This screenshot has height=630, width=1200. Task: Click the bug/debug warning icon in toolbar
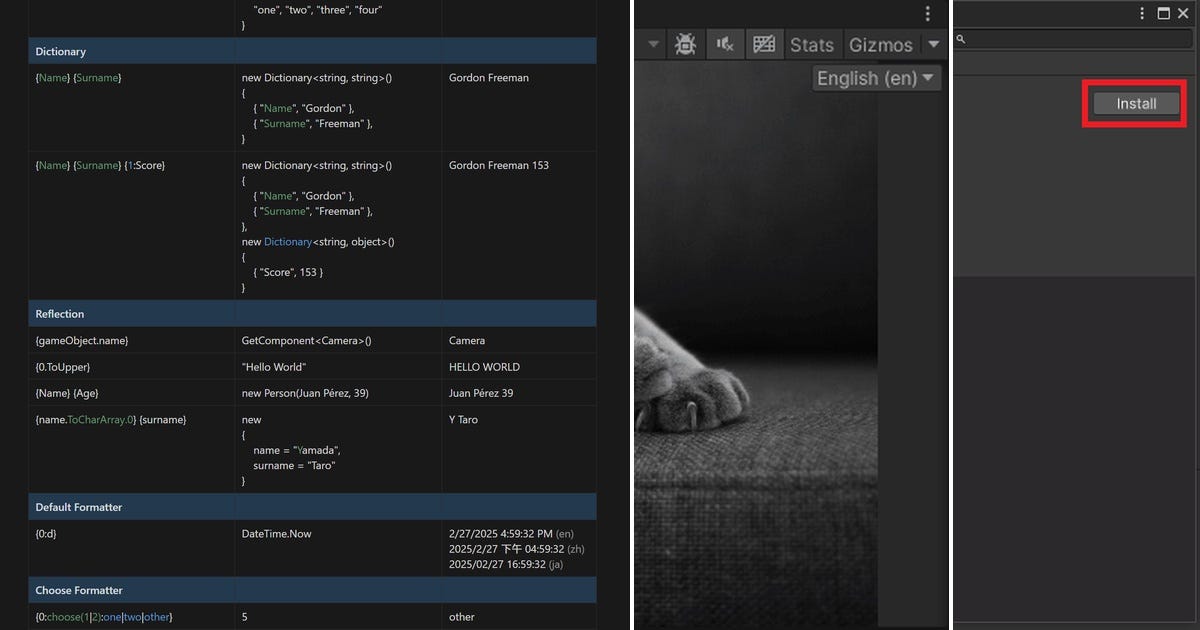[685, 44]
